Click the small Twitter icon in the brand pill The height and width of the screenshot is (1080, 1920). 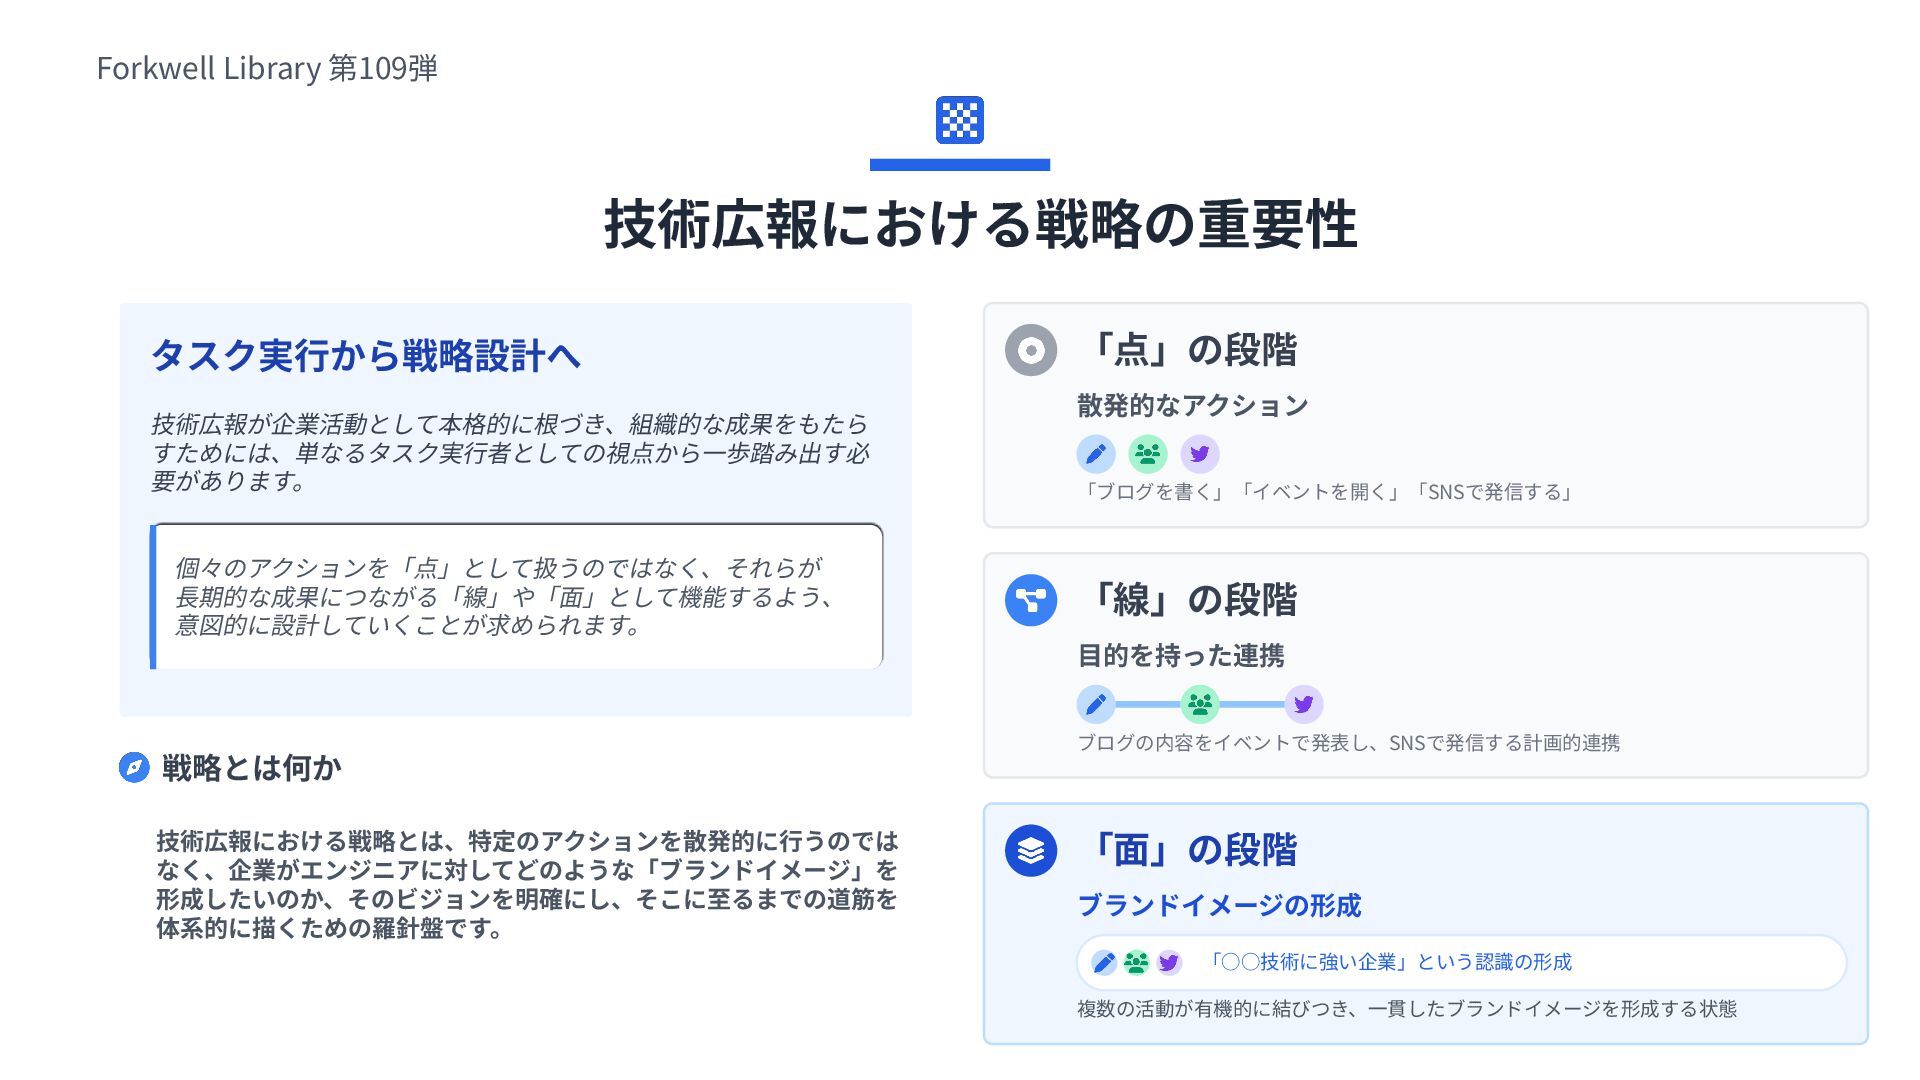coord(1168,962)
